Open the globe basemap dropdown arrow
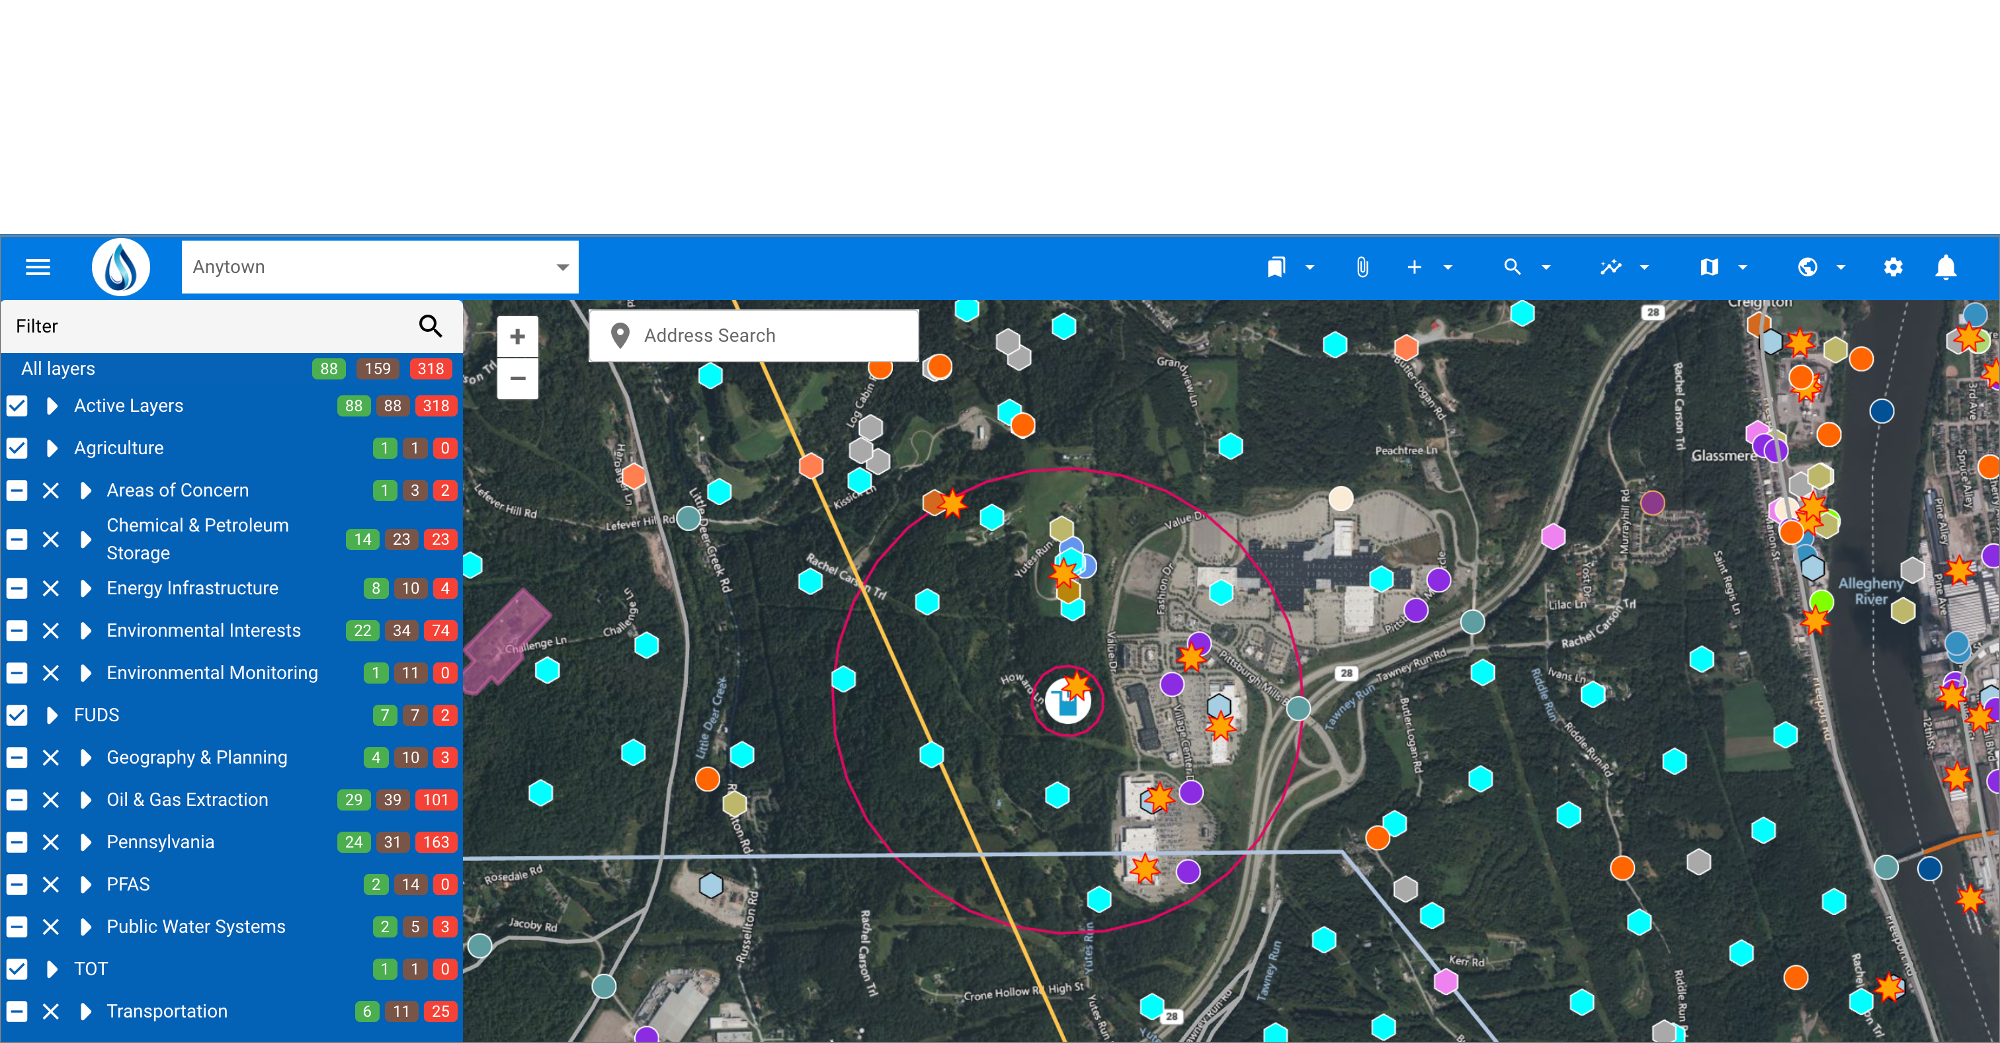2000x1043 pixels. [x=1841, y=268]
